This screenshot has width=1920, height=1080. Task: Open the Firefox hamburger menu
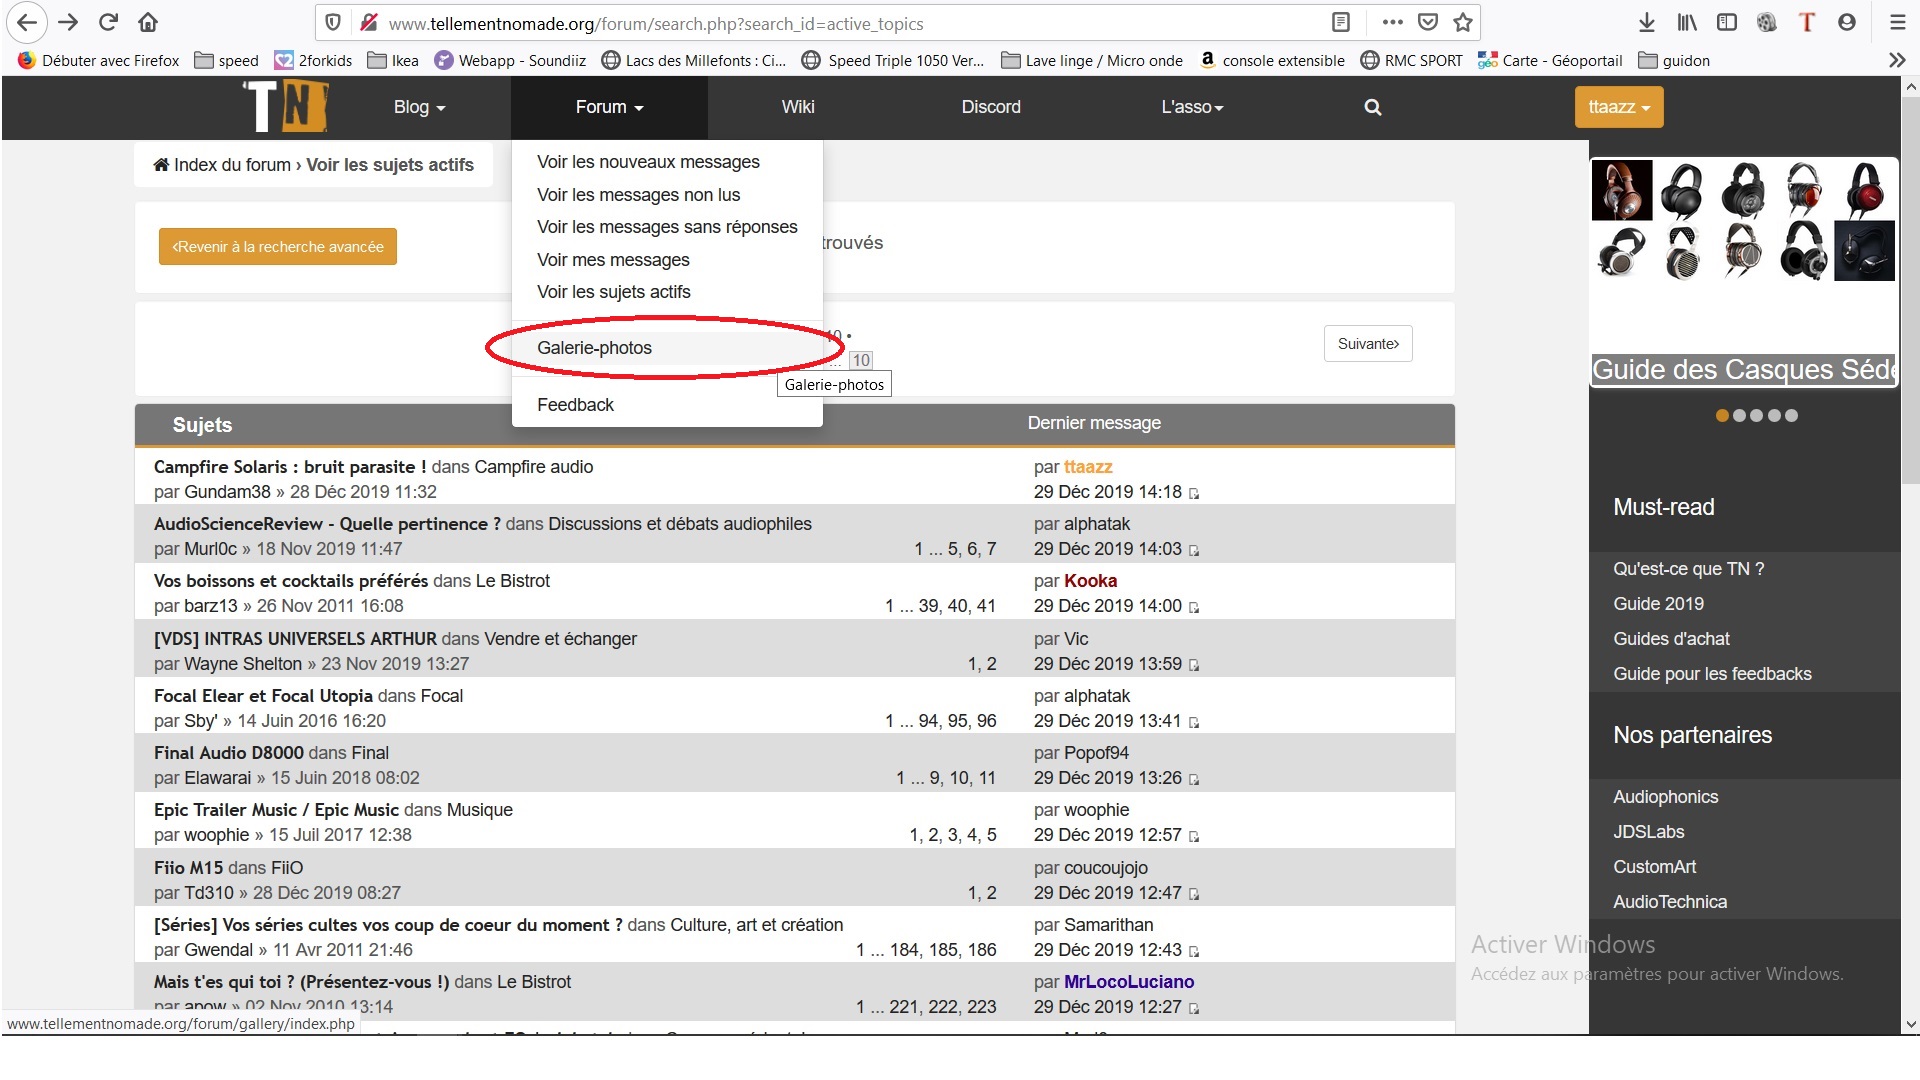tap(1897, 22)
